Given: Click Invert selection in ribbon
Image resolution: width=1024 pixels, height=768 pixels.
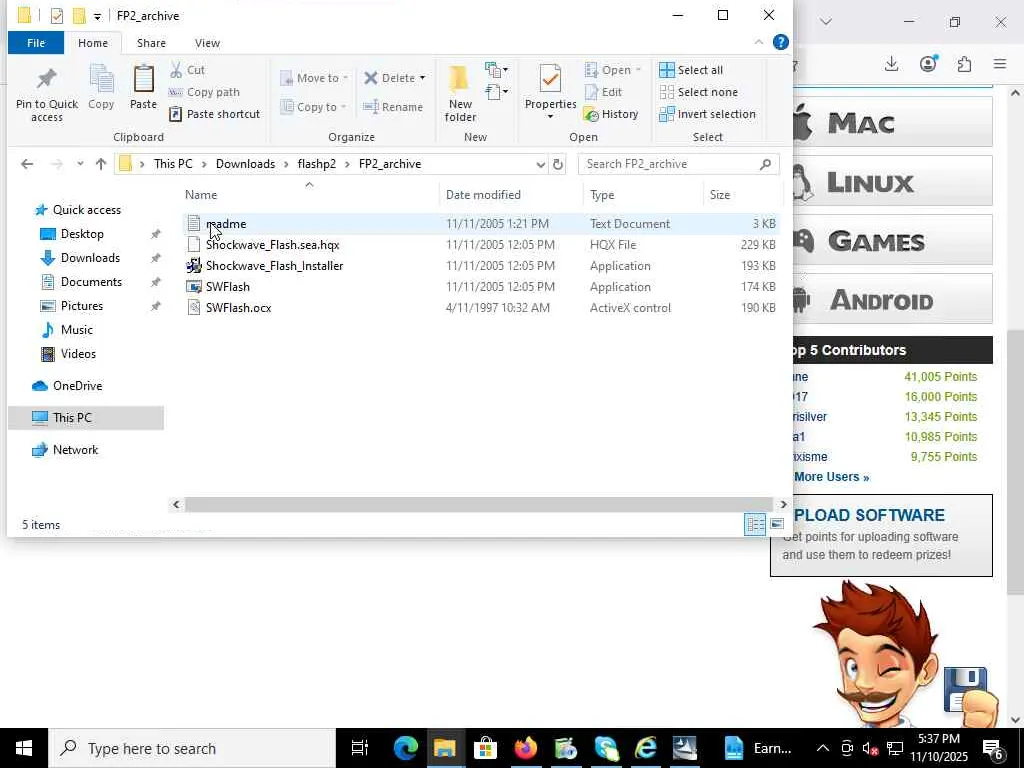Looking at the screenshot, I should [707, 114].
